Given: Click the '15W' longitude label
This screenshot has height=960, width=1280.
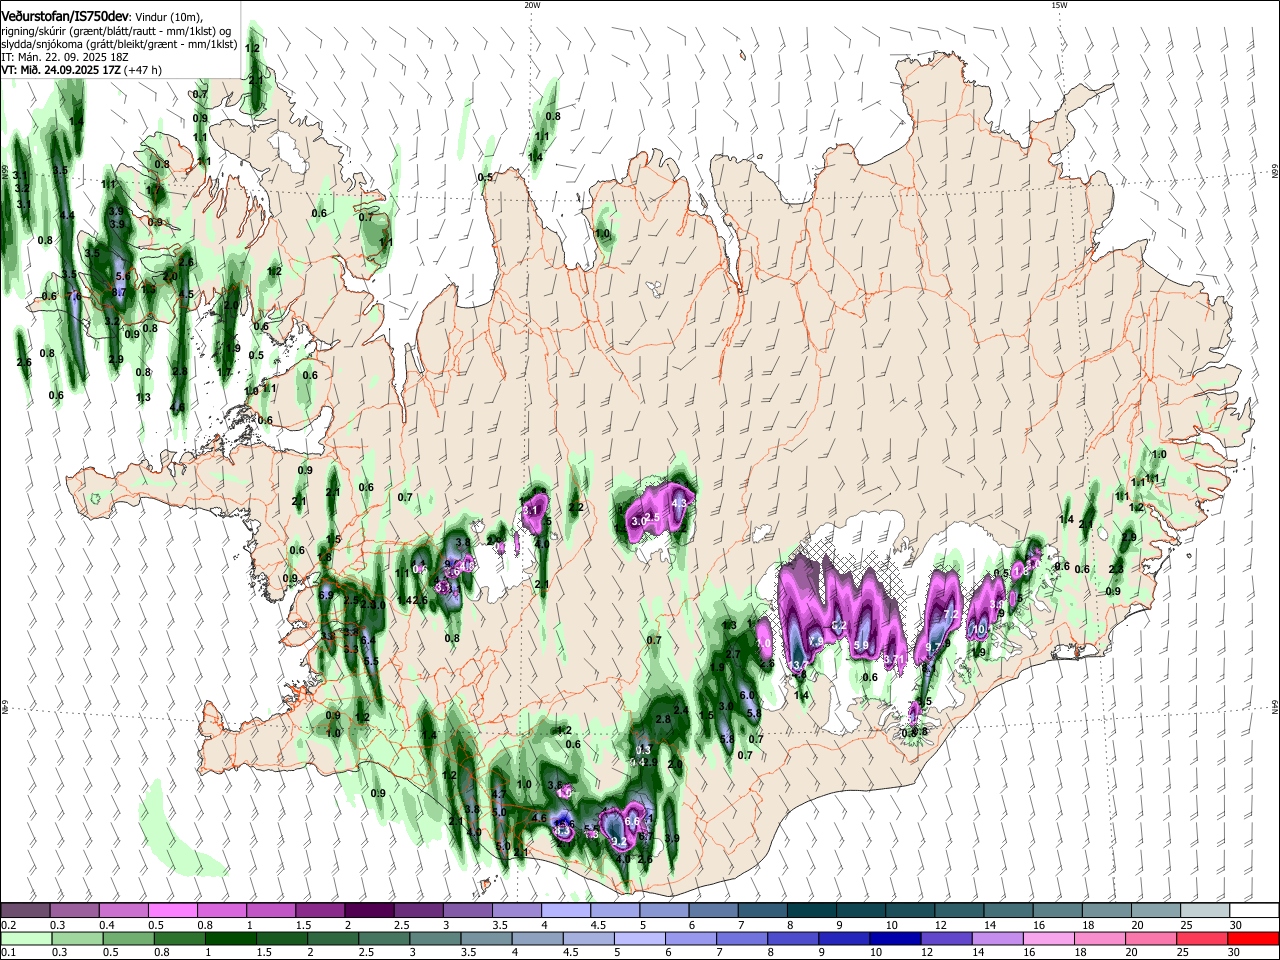Looking at the screenshot, I should (1059, 5).
